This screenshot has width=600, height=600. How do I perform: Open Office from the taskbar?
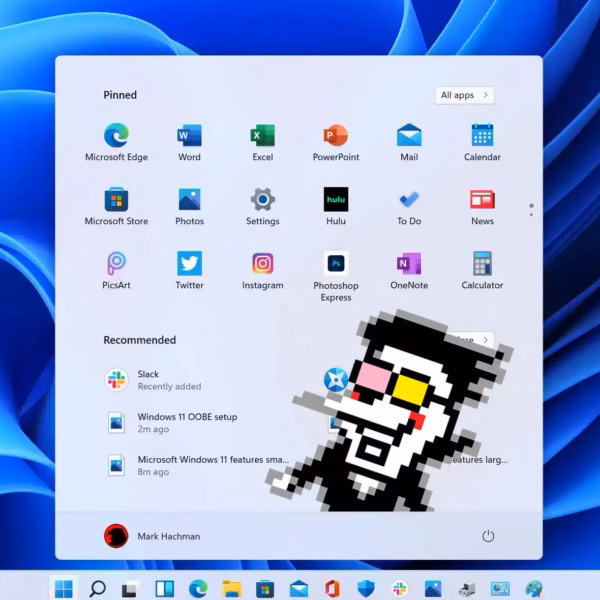pyautogui.click(x=332, y=589)
